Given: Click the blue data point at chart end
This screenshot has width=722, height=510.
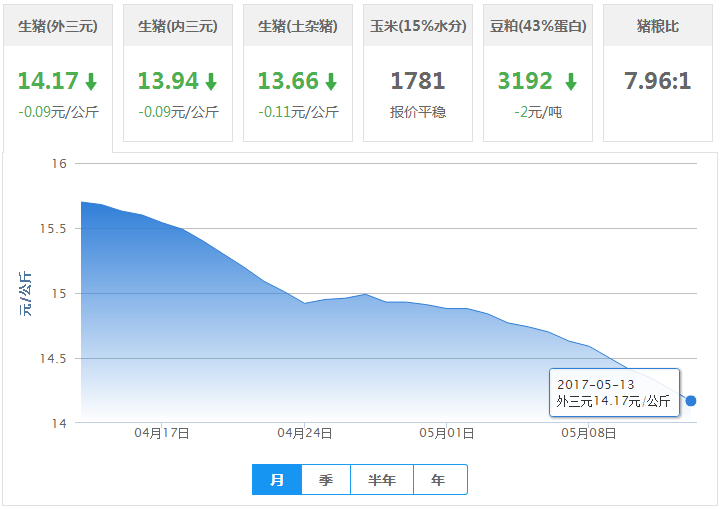Looking at the screenshot, I should pos(691,401).
